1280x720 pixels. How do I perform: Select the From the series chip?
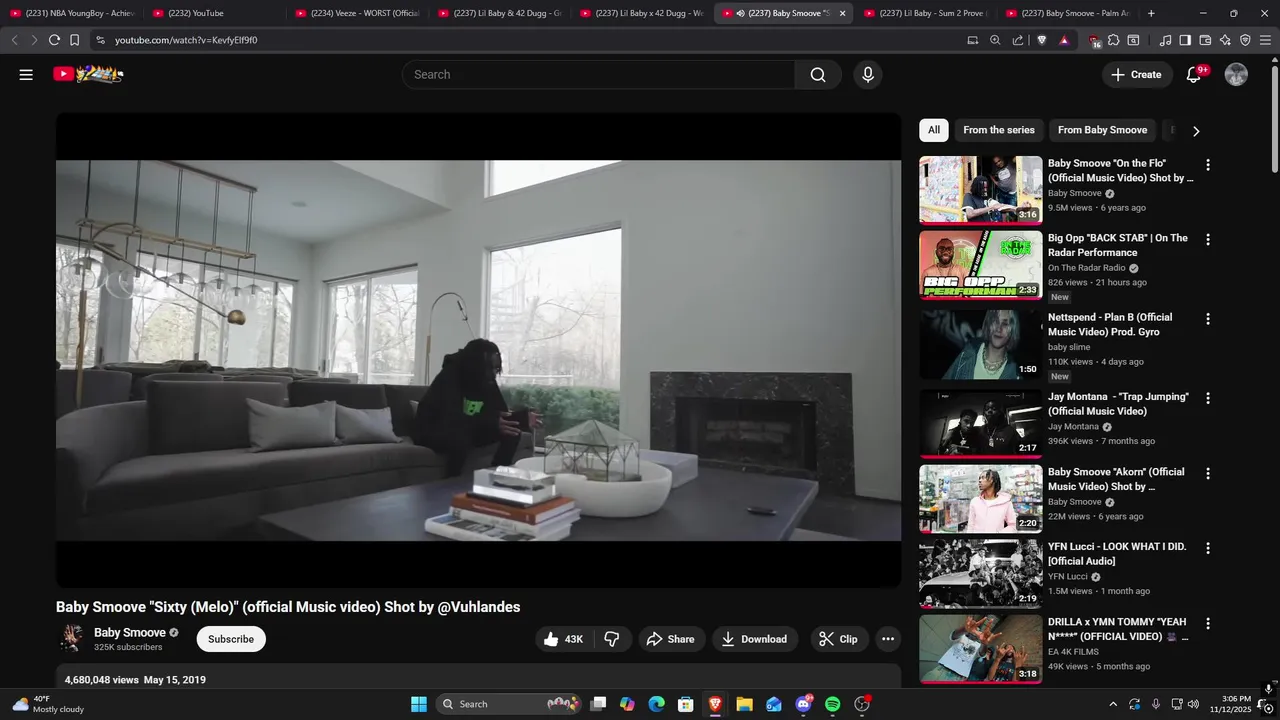[x=999, y=130]
